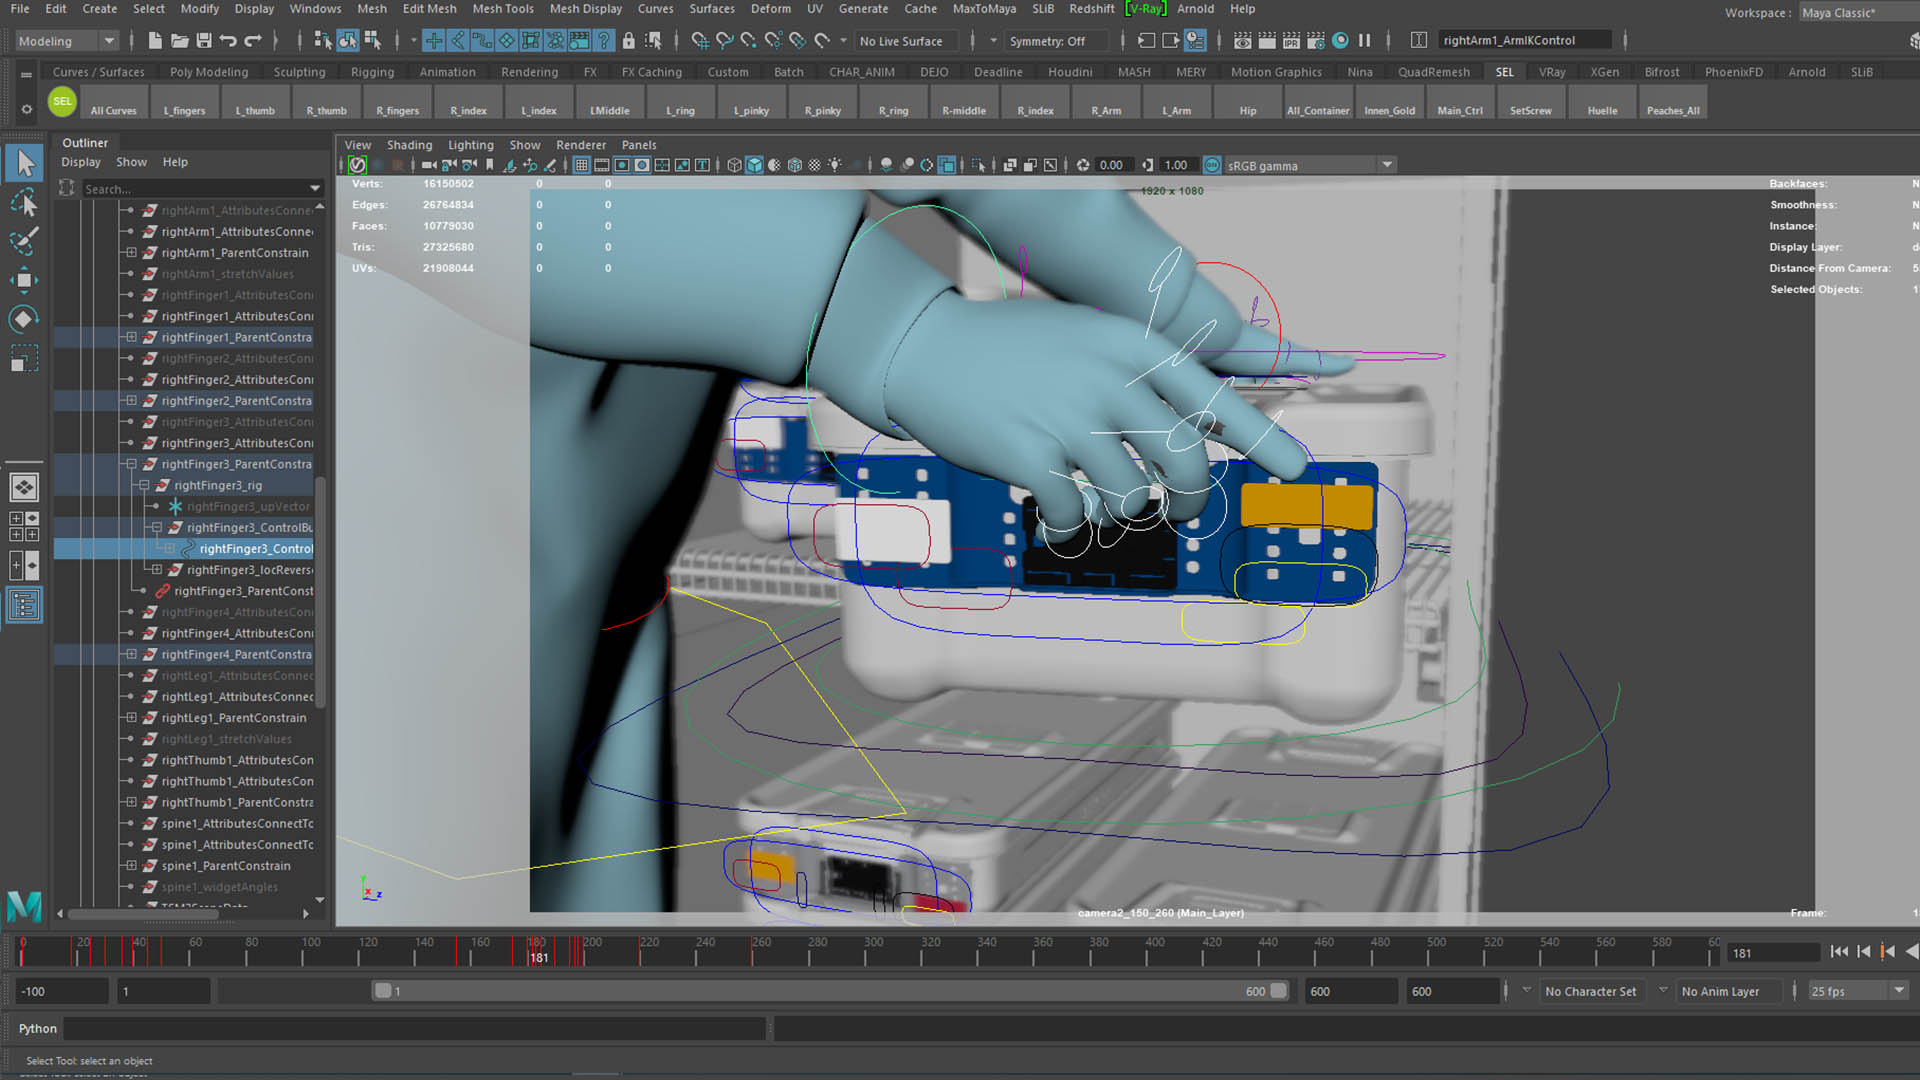Click the R_fingers shelf button
Image resolution: width=1920 pixels, height=1080 pixels.
397,103
